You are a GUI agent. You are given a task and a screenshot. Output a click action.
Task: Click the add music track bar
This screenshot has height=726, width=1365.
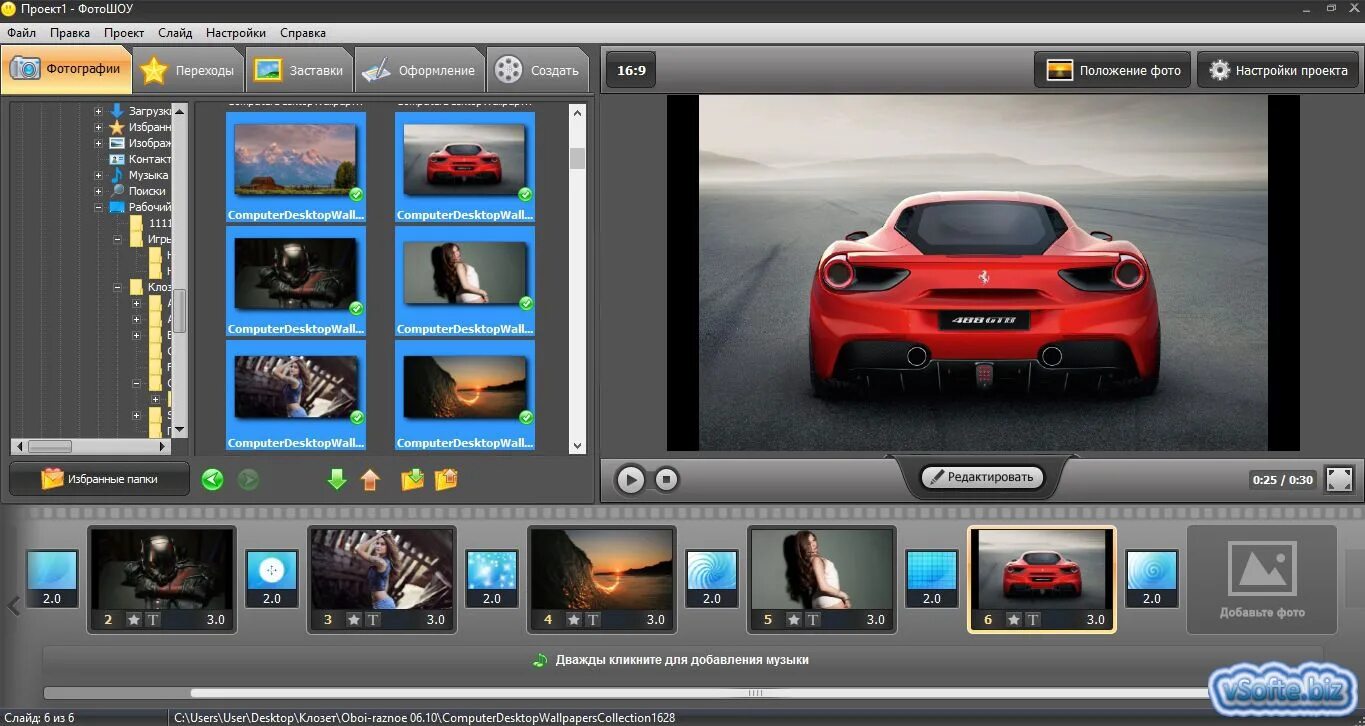click(682, 660)
